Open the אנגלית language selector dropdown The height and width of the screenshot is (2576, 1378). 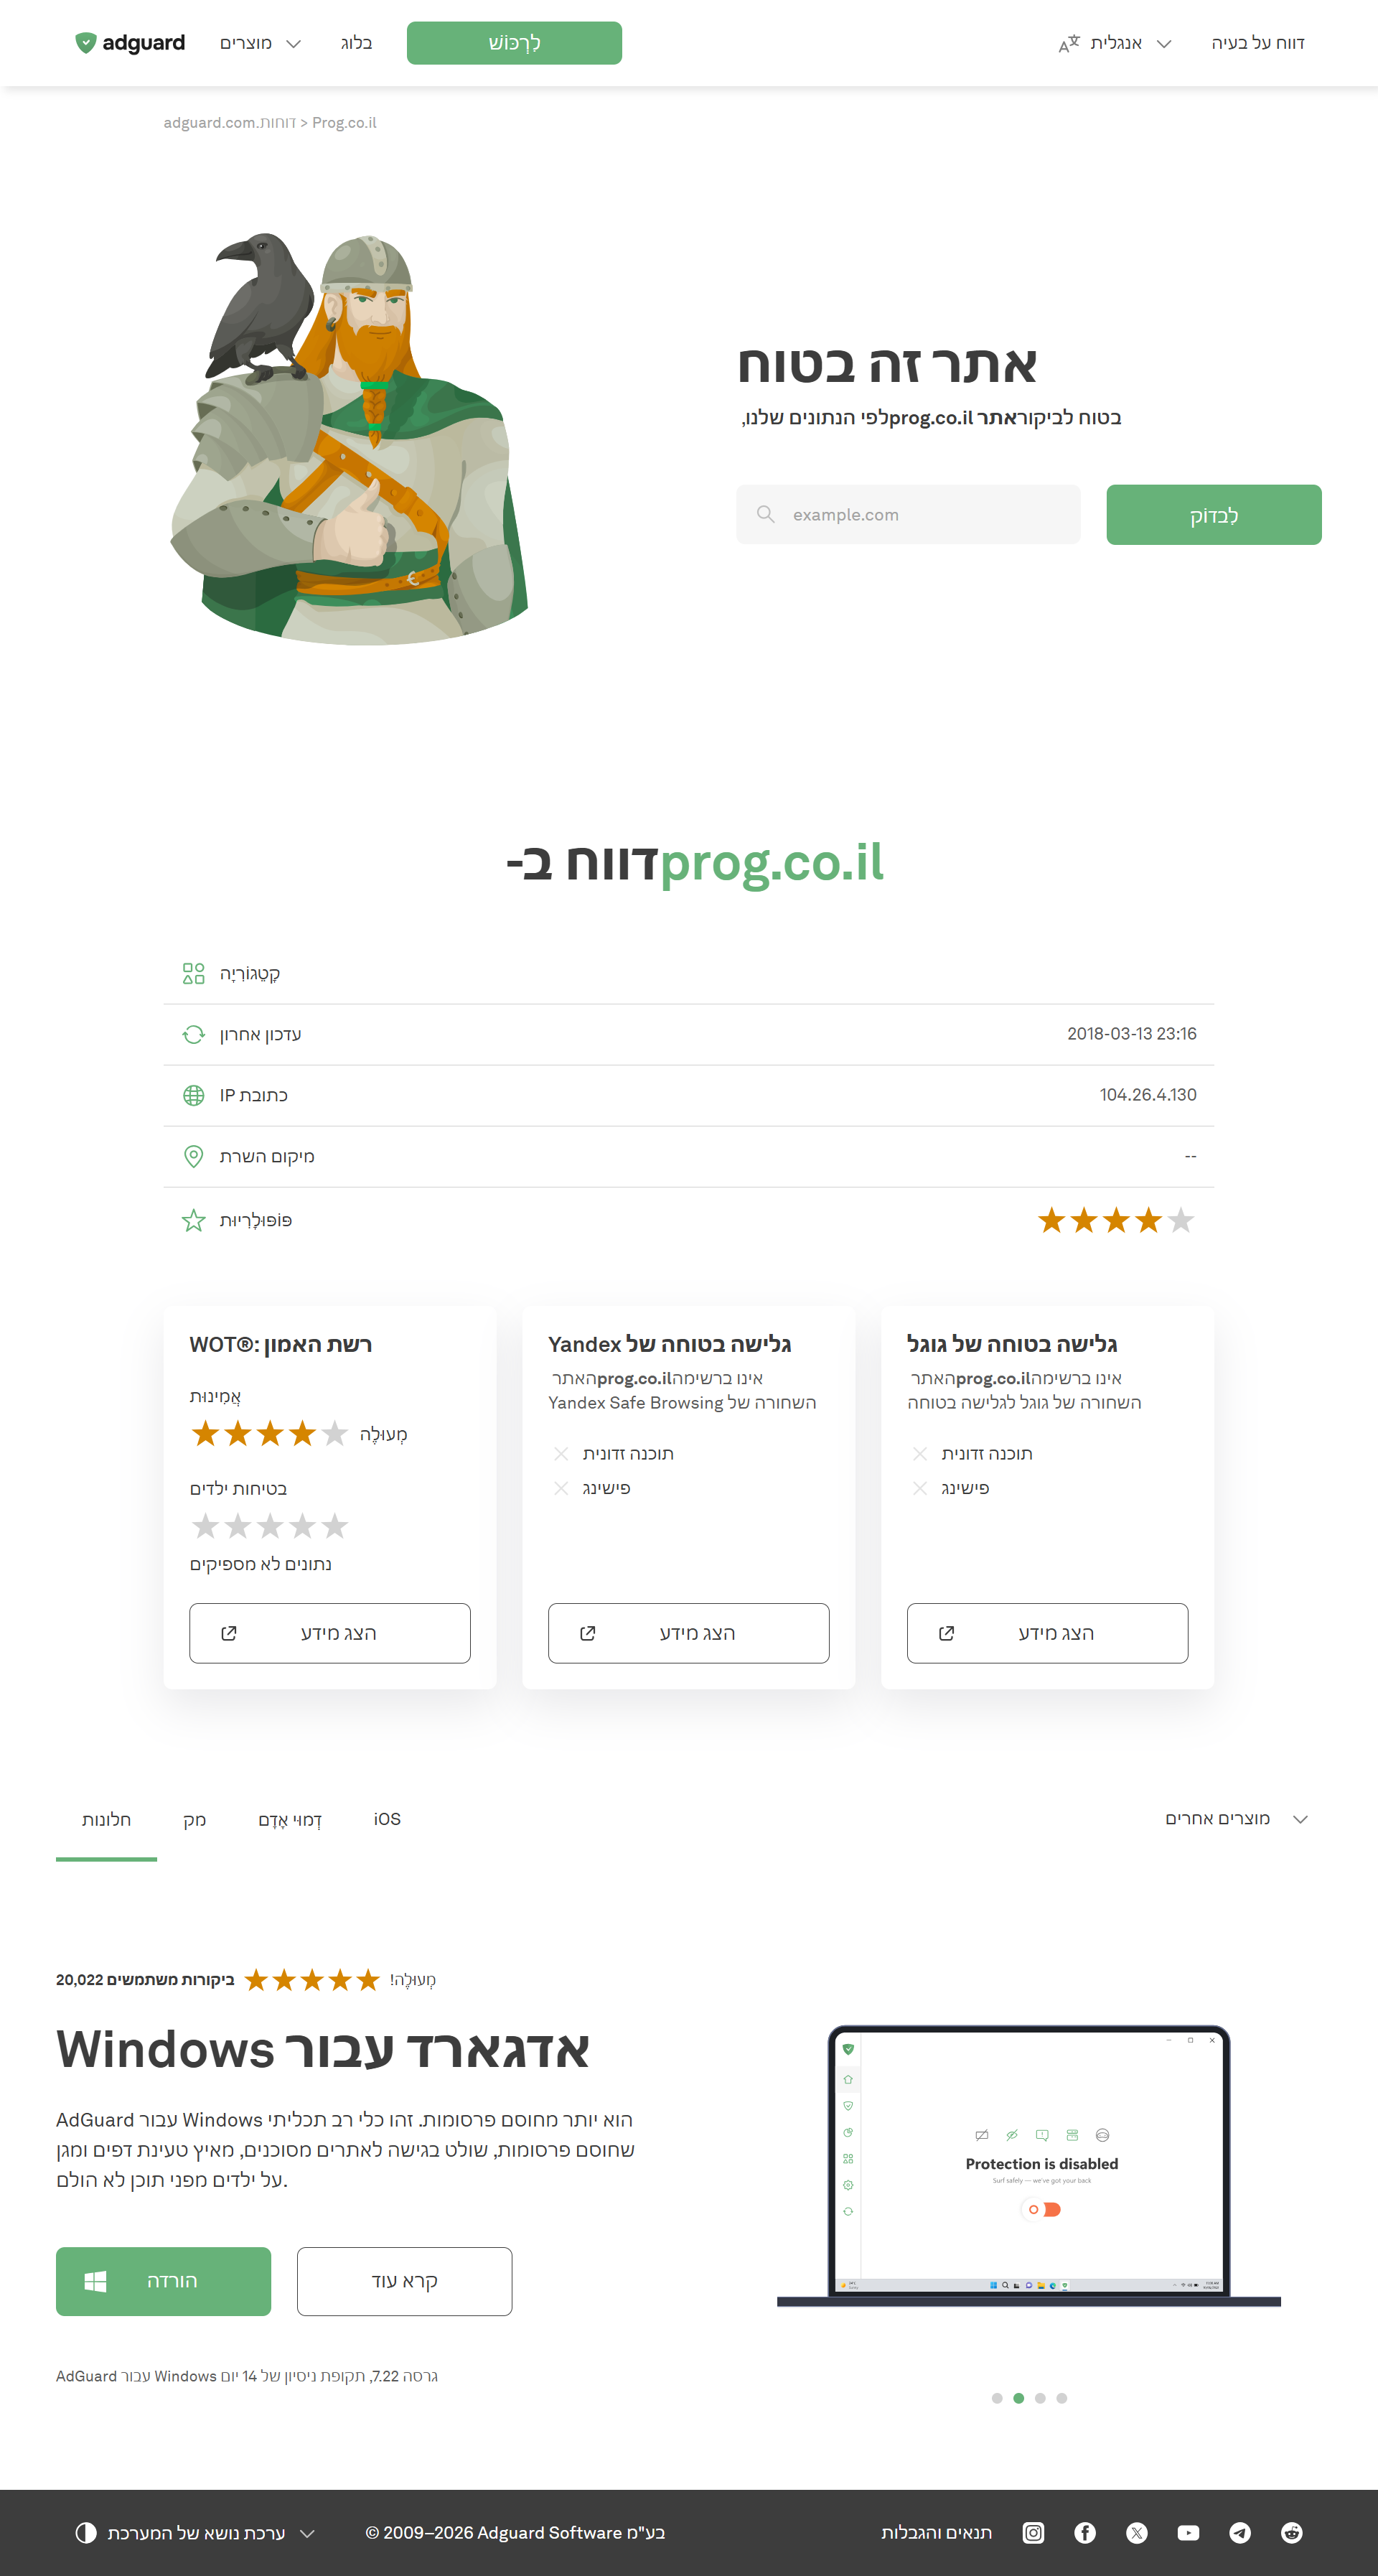[1115, 43]
